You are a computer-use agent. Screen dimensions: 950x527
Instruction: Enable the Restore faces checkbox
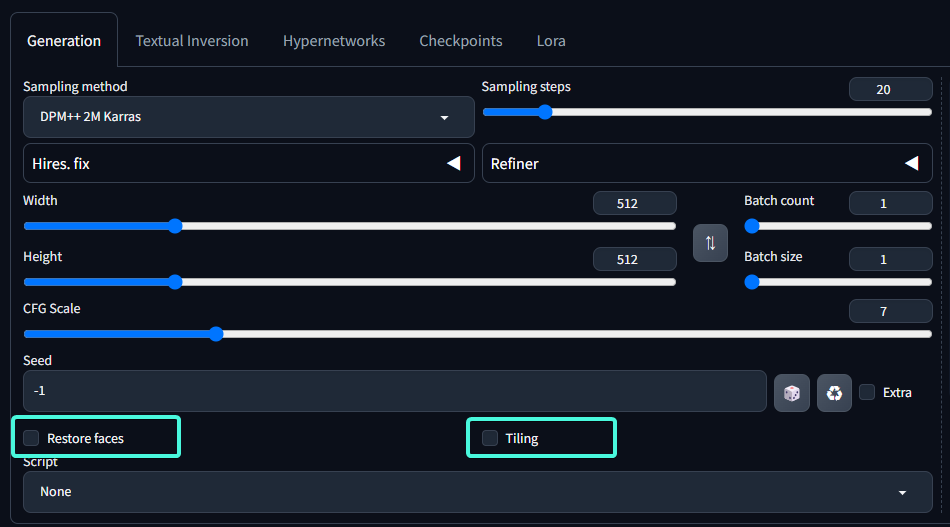[32, 438]
